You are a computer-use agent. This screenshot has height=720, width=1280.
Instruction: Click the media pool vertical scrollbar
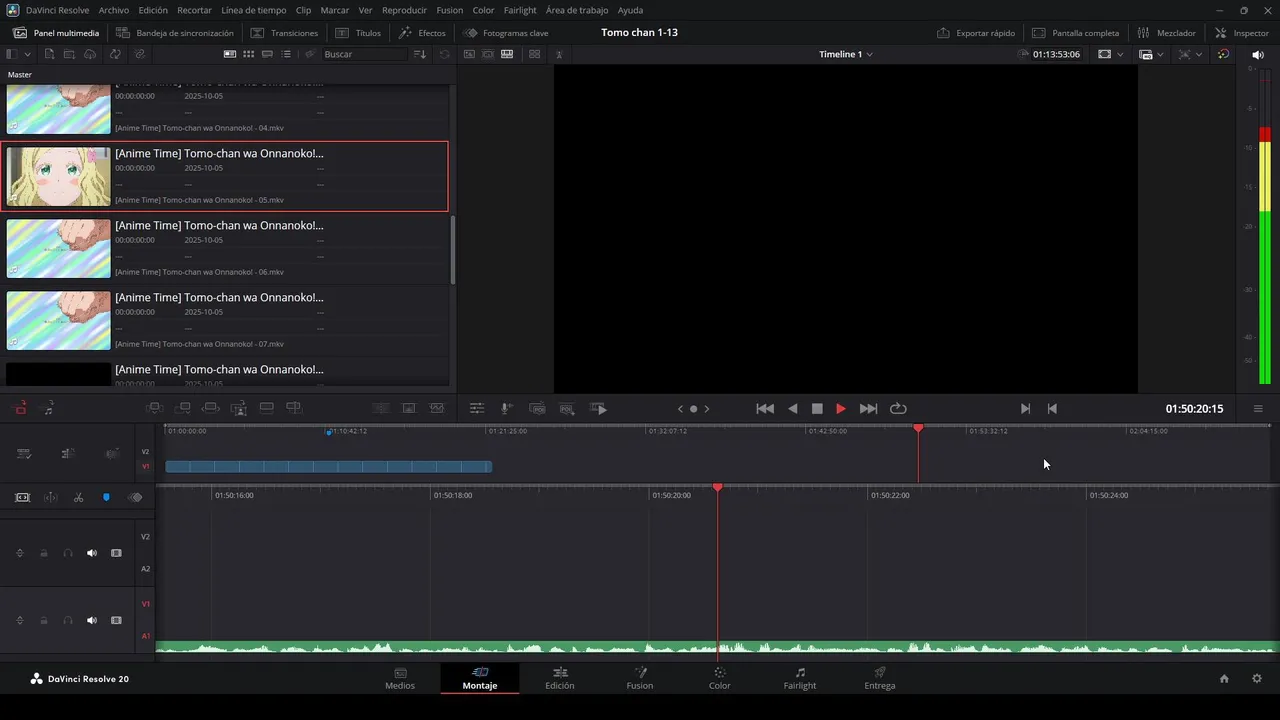click(x=453, y=250)
